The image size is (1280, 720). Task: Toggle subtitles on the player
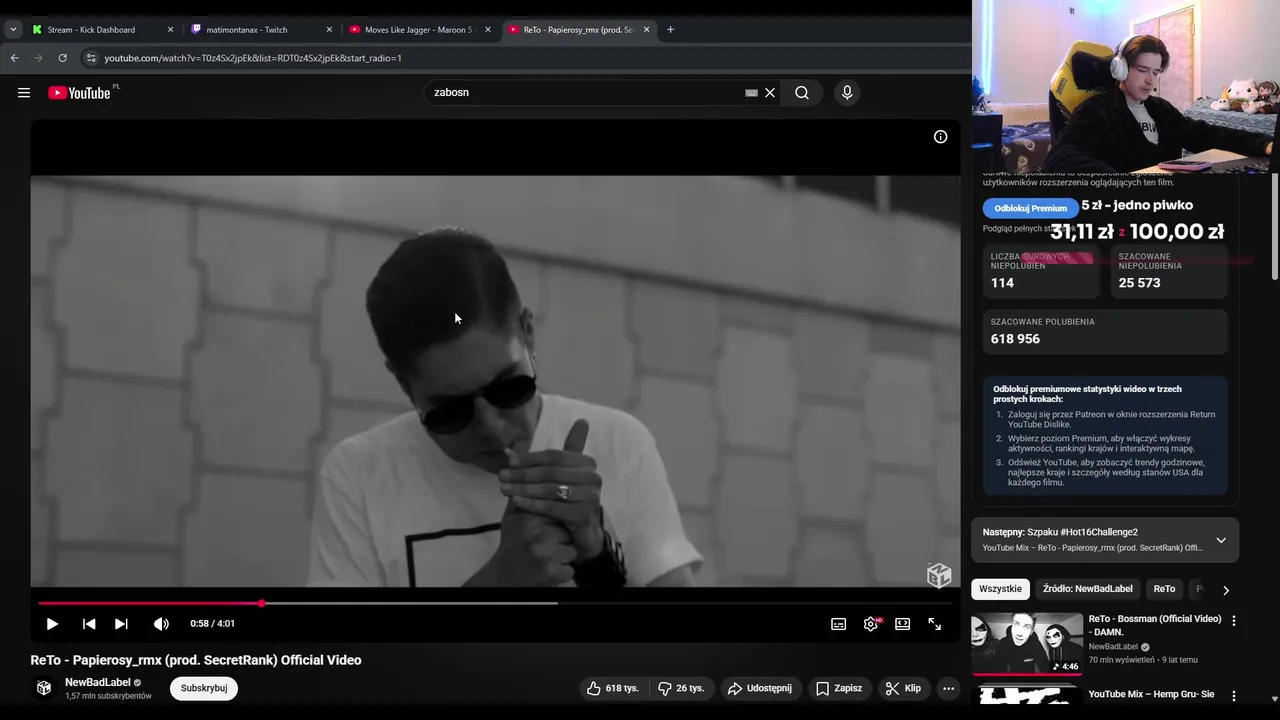(x=838, y=624)
